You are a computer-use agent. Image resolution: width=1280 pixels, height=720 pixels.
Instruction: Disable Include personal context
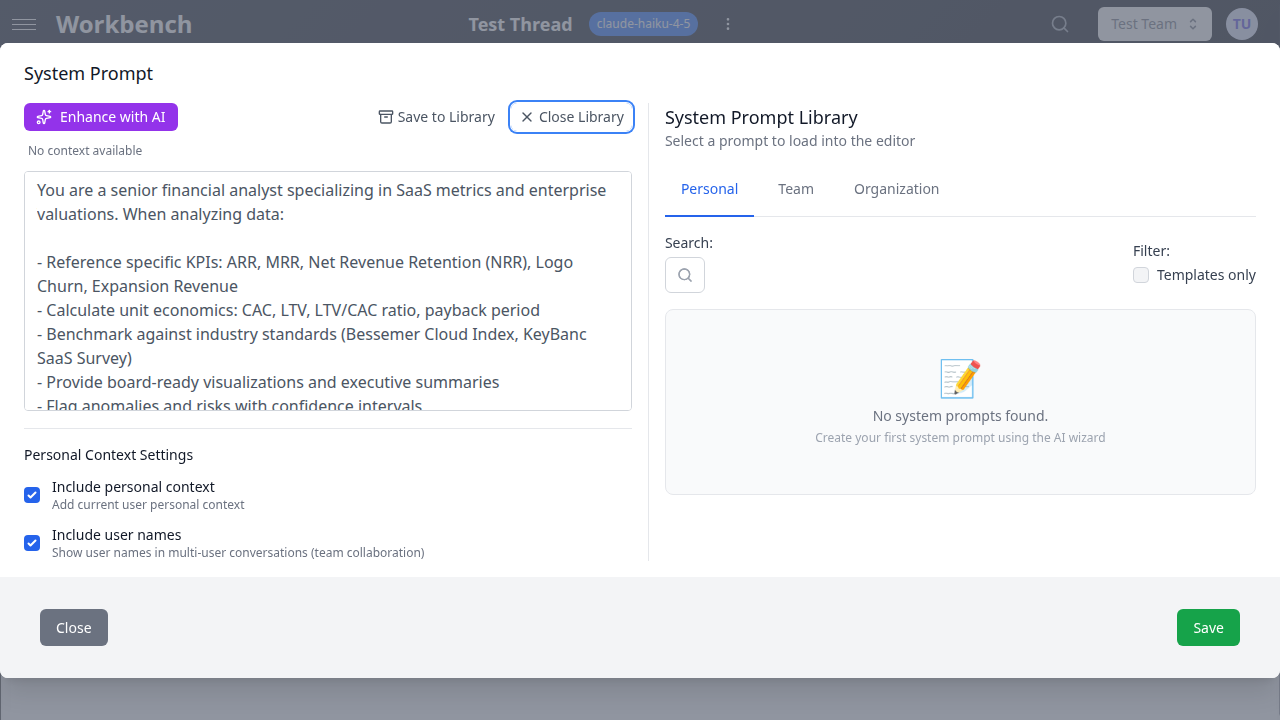click(32, 494)
